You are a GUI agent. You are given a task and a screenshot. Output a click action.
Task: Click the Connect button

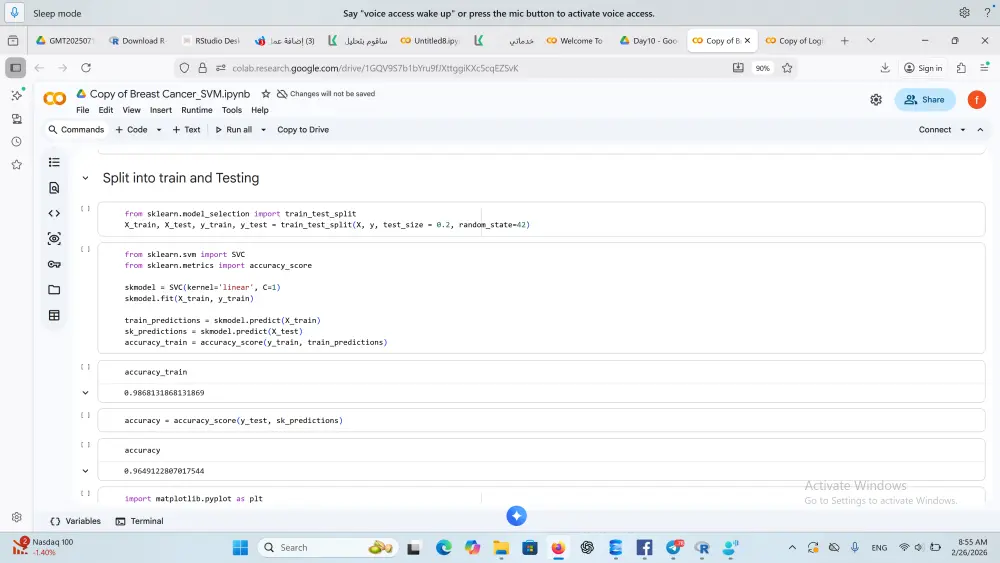tap(934, 130)
